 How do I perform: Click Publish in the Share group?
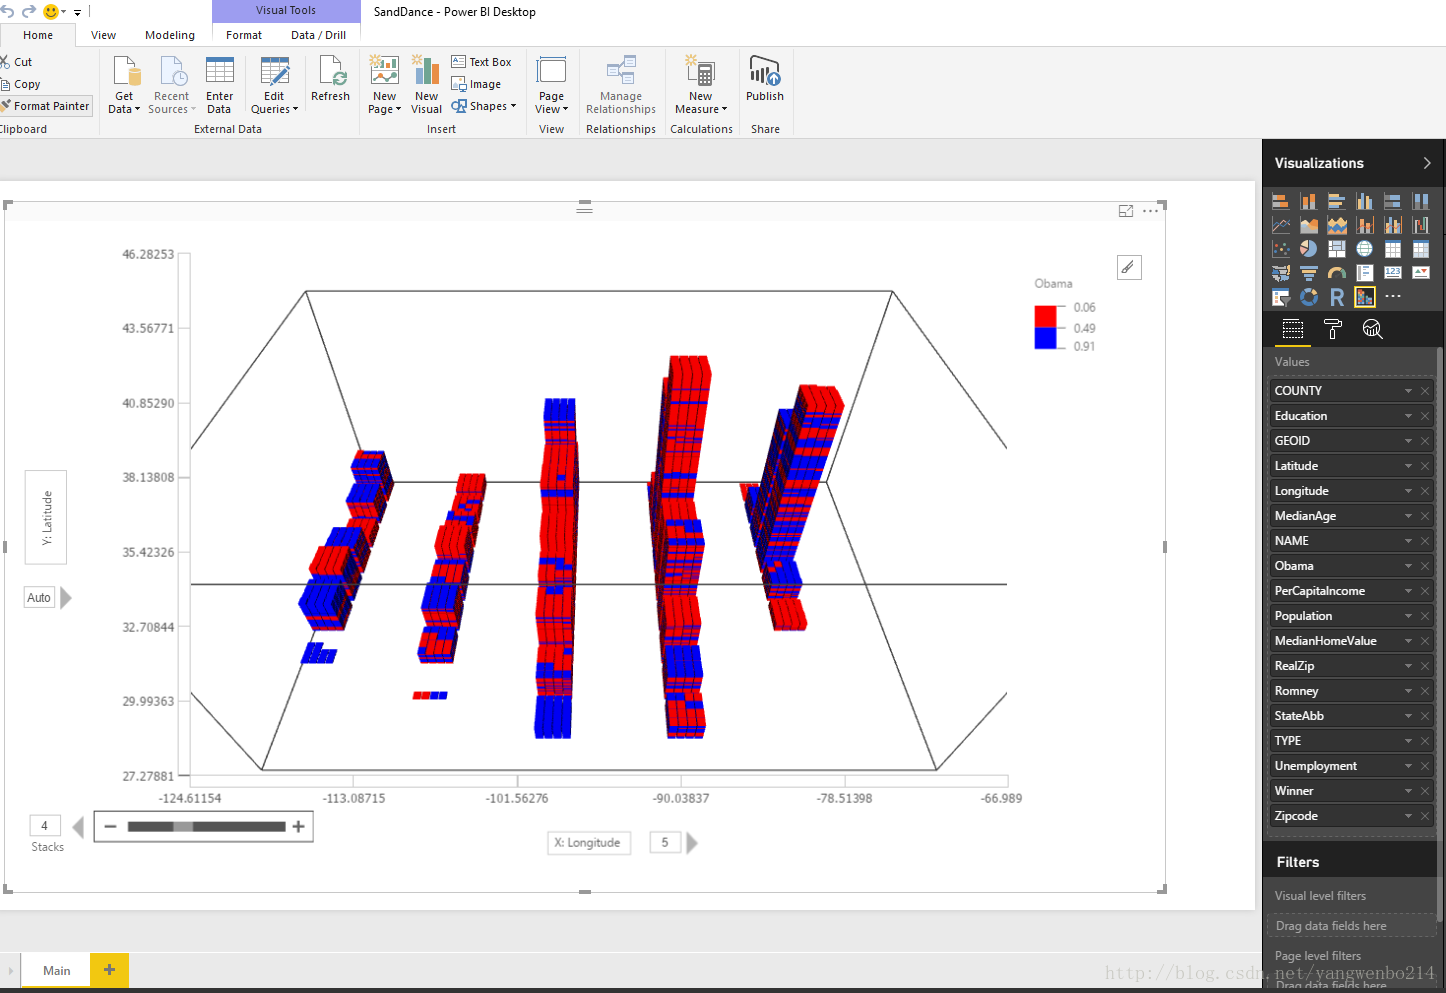(x=765, y=79)
